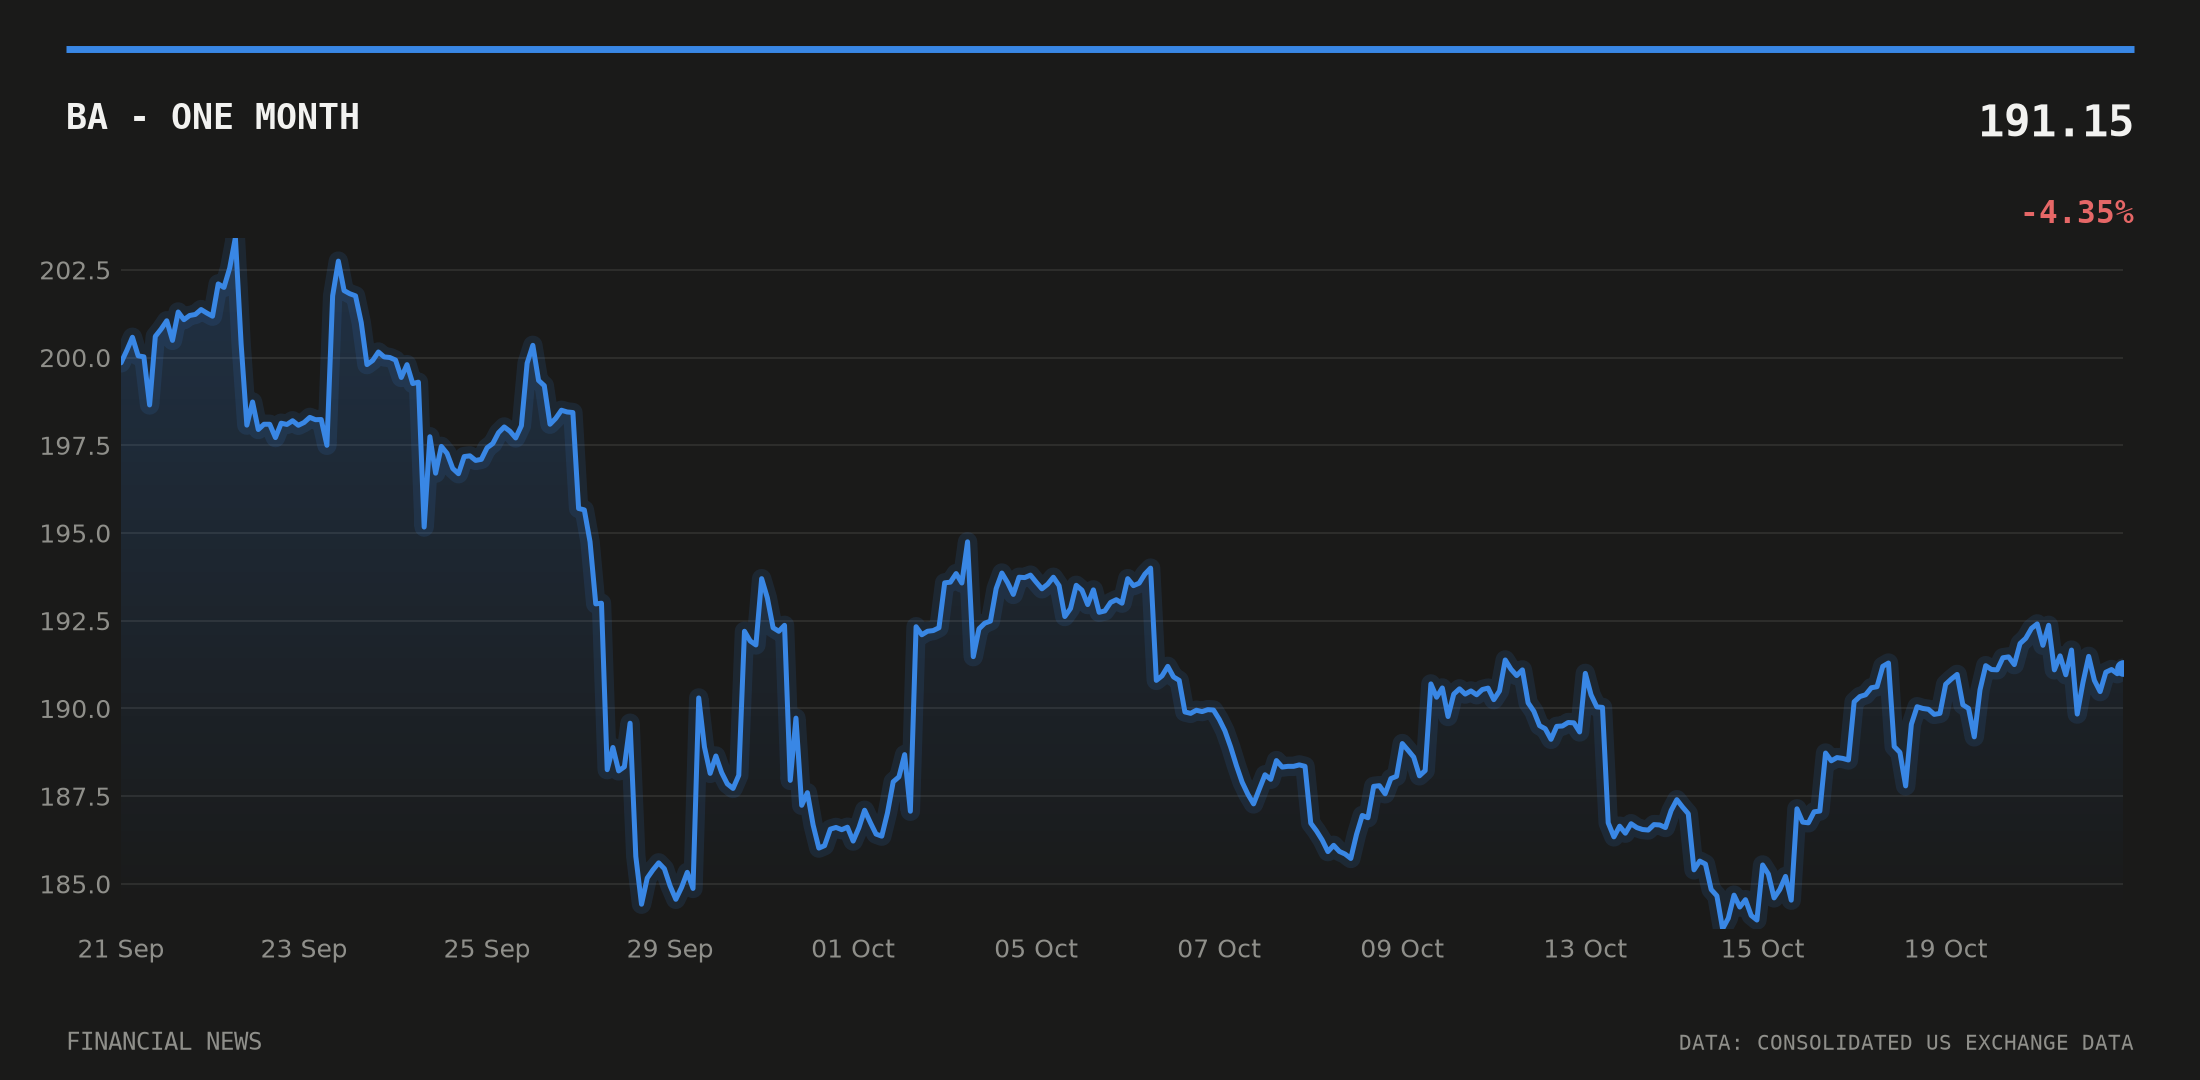Viewport: 2200px width, 1080px height.
Task: Click the '29 Sep' date label
Action: coord(670,949)
